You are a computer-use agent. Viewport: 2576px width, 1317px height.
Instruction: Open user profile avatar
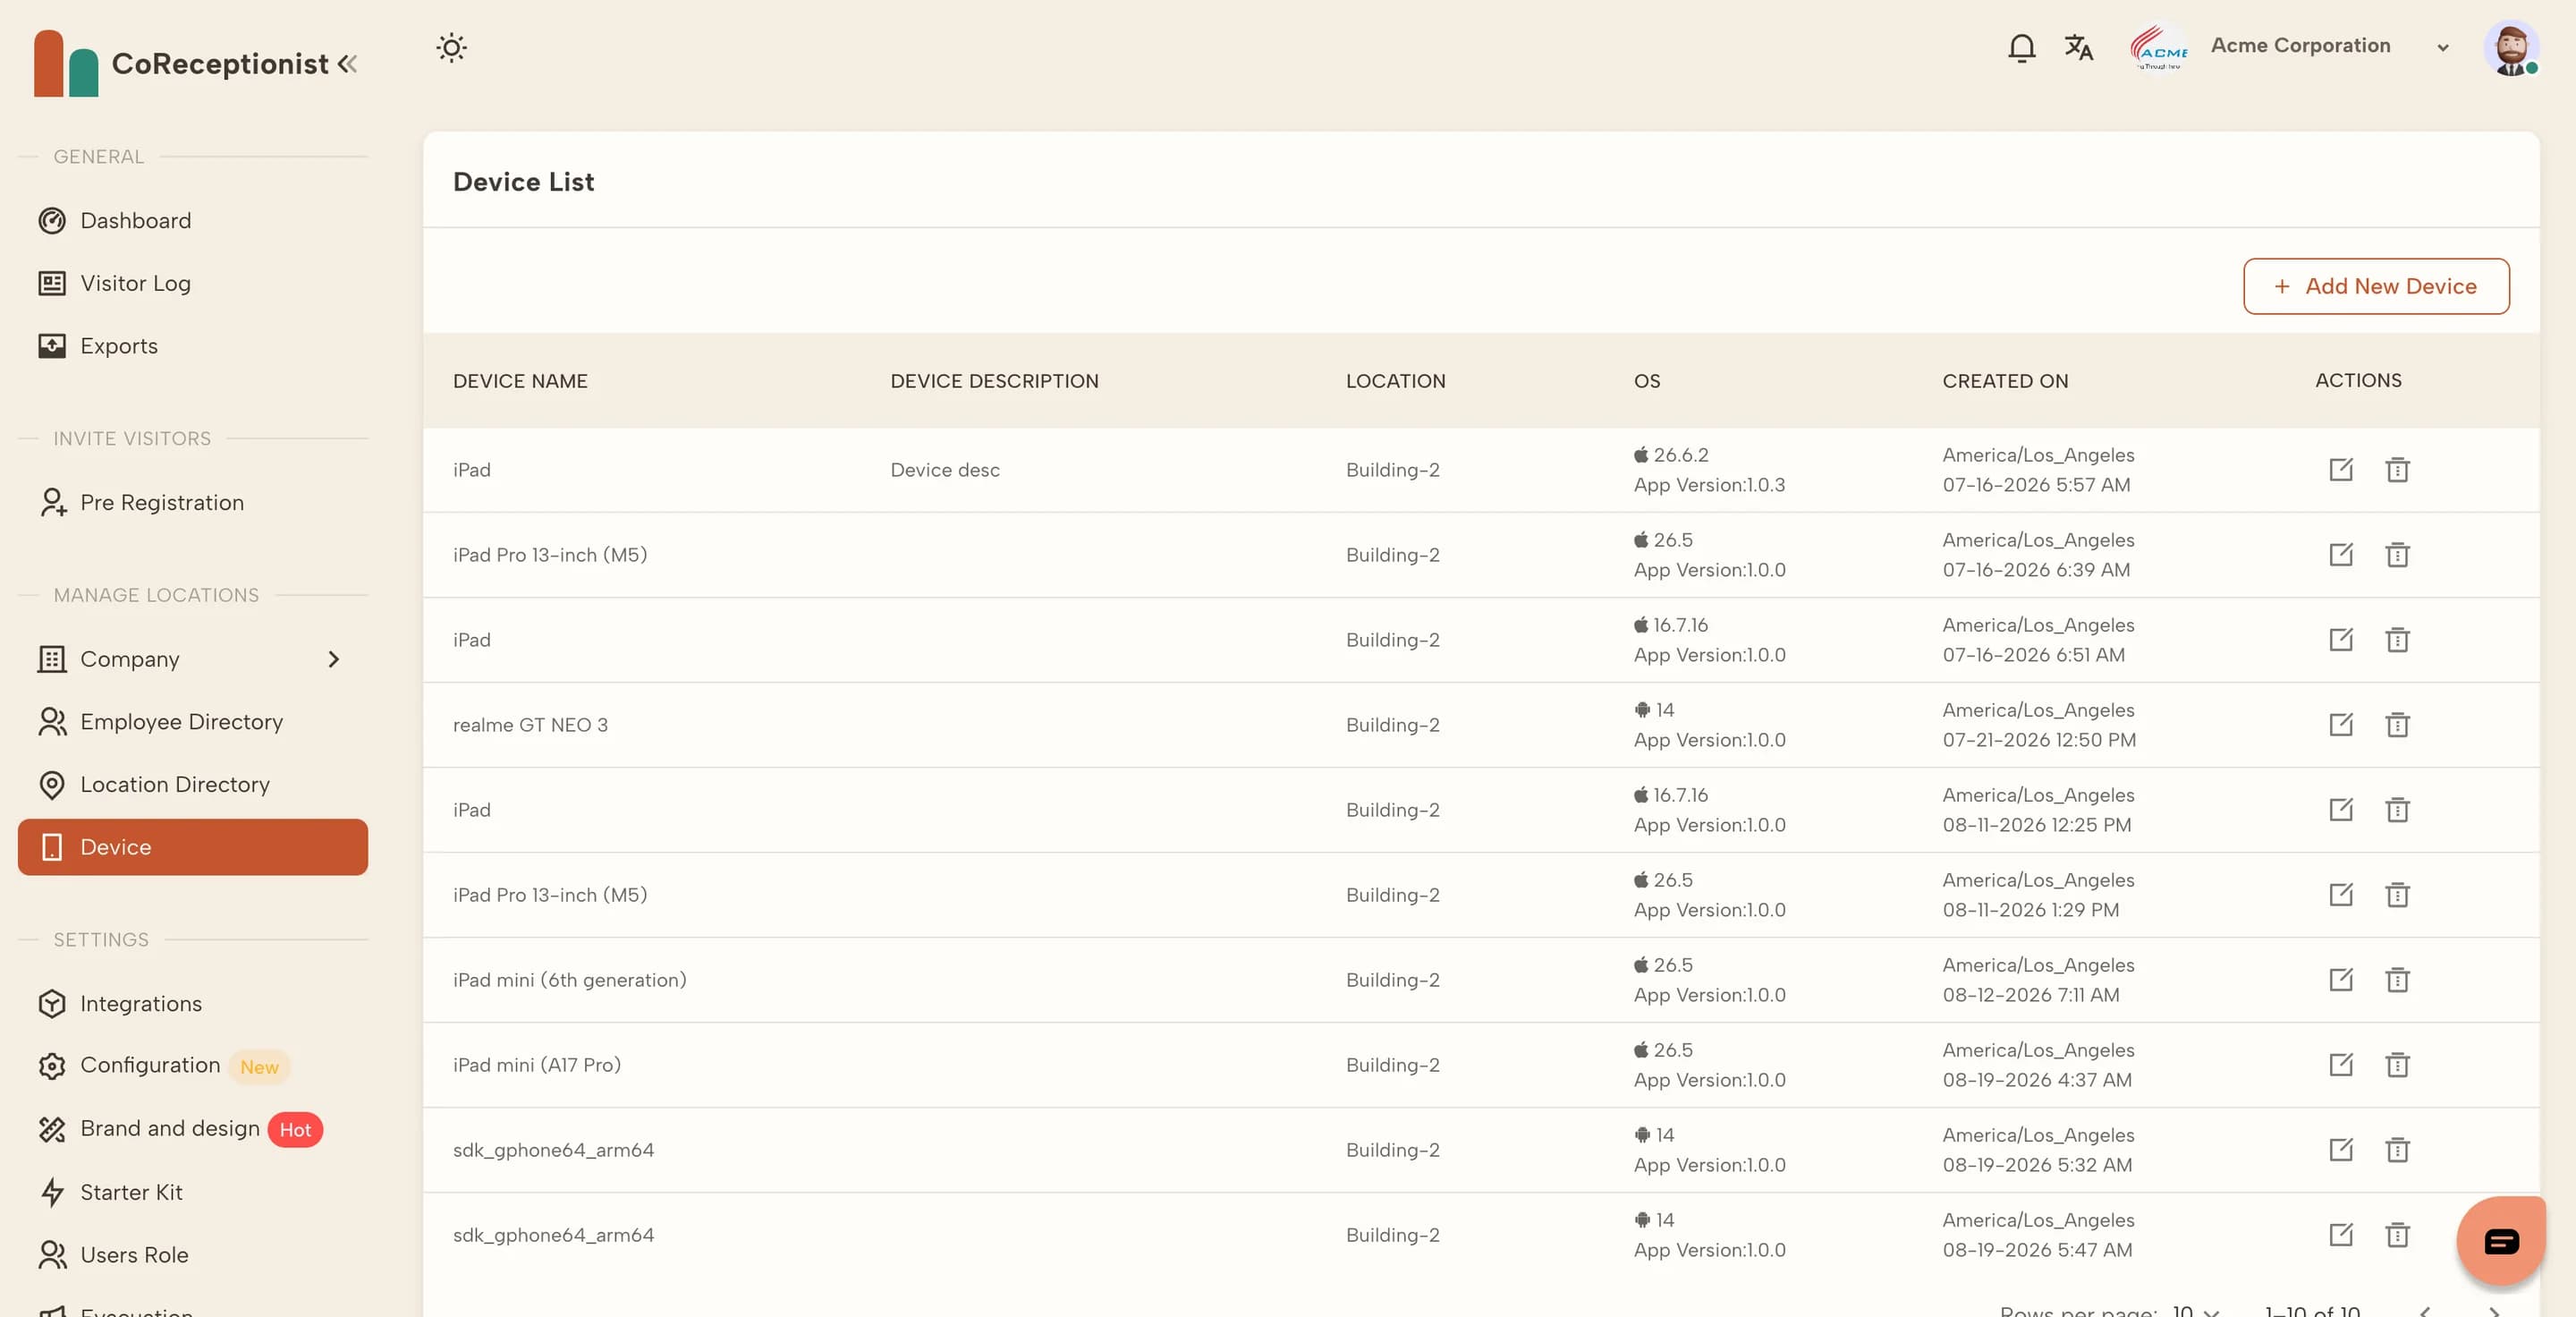click(2511, 47)
